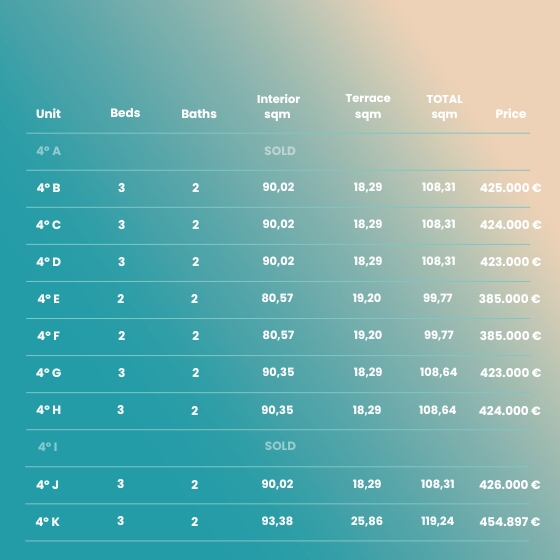Click the Beds column header
Image resolution: width=560 pixels, height=560 pixels.
pyautogui.click(x=125, y=113)
